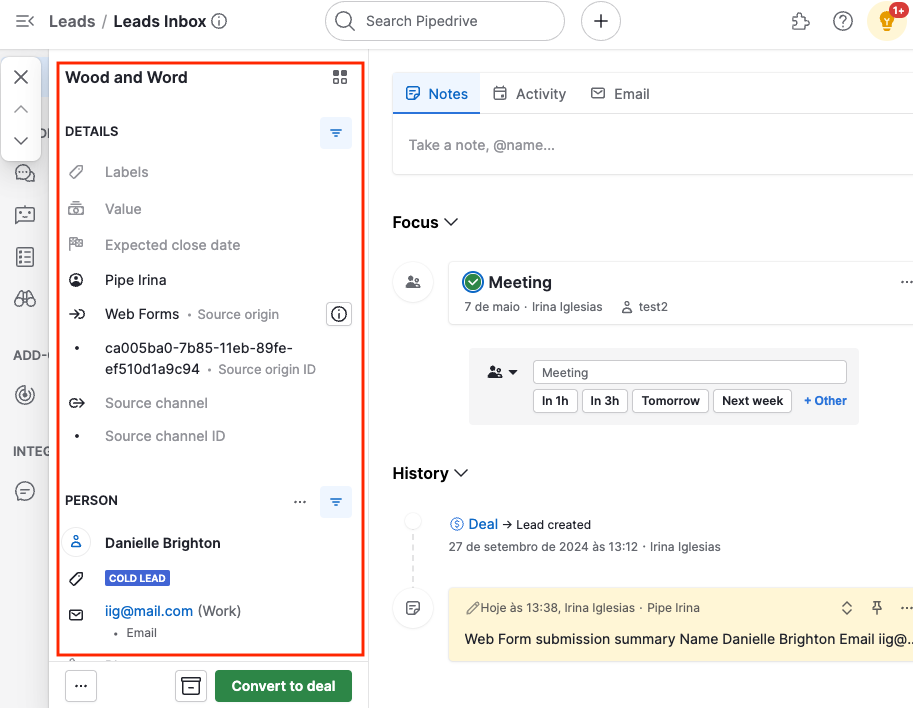
Task: Archive the lead
Action: (x=191, y=686)
